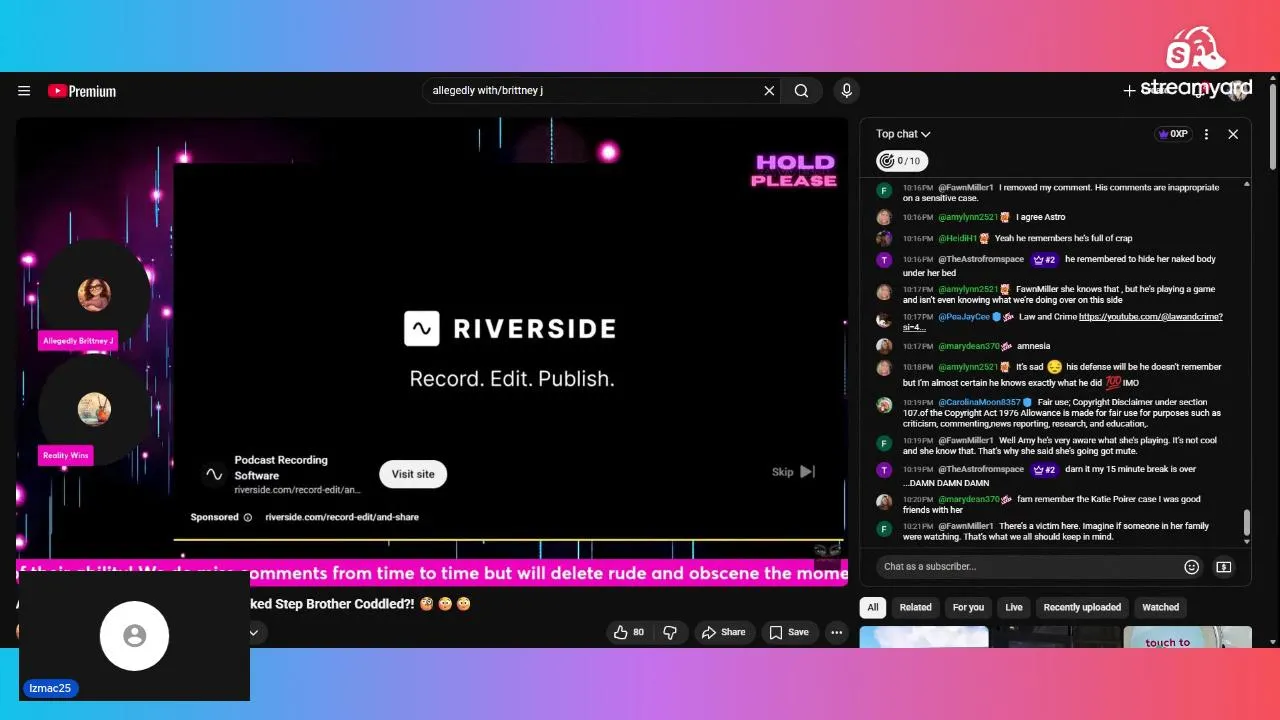Screen dimensions: 1280x720
Task: Save the video to playlist
Action: (x=789, y=632)
